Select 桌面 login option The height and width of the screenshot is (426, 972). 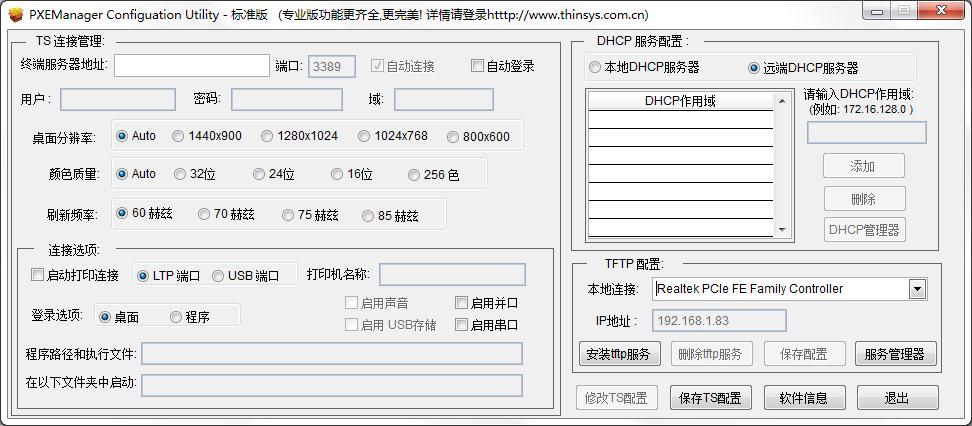[x=105, y=317]
